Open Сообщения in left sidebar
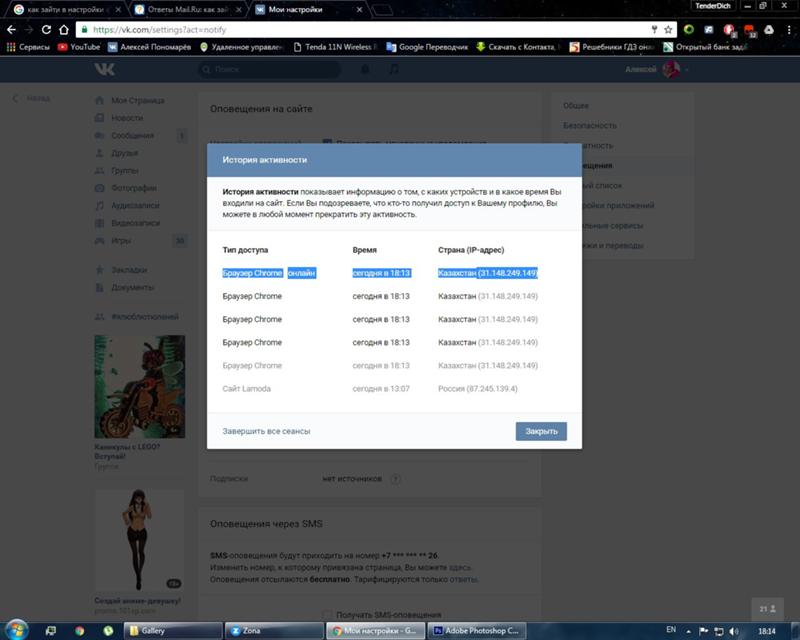The width and height of the screenshot is (800, 640). click(126, 135)
